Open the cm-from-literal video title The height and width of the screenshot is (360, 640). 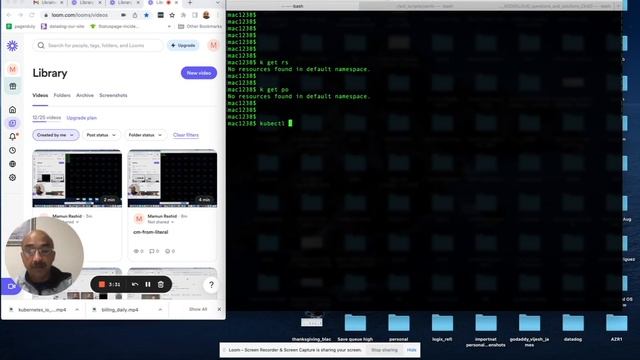click(151, 232)
